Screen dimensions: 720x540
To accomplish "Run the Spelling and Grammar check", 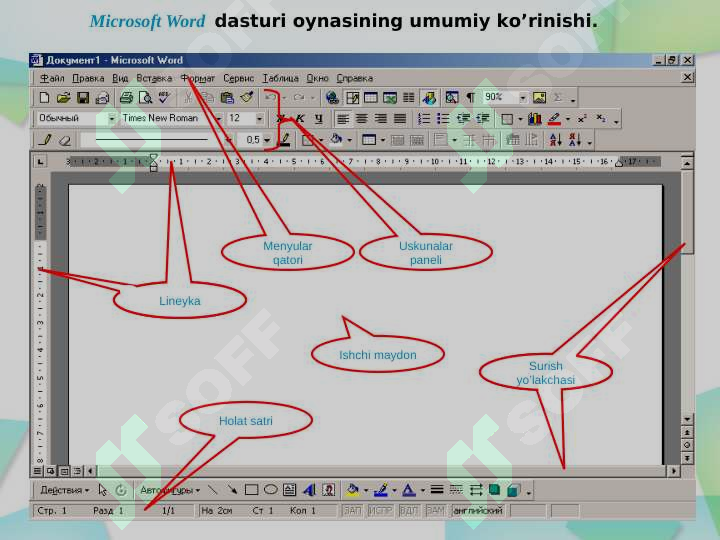I will pos(164,97).
